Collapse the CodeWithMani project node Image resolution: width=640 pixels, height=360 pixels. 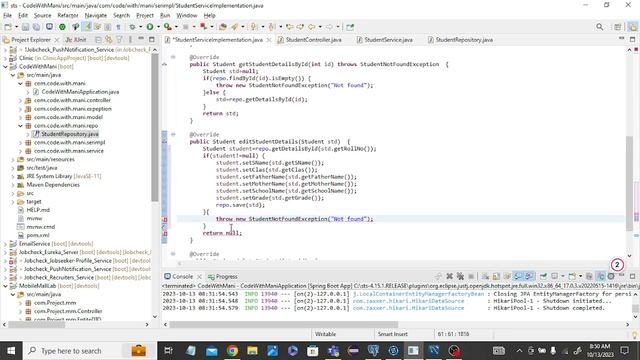[5, 67]
